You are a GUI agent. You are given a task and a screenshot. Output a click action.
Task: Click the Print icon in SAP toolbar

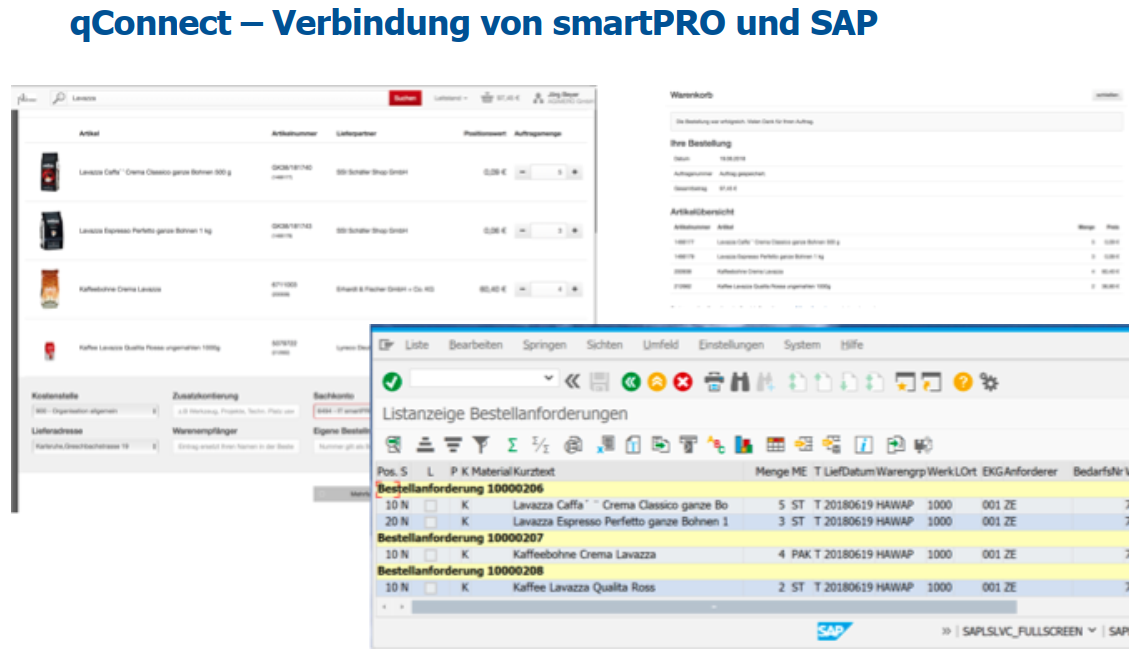(x=714, y=382)
